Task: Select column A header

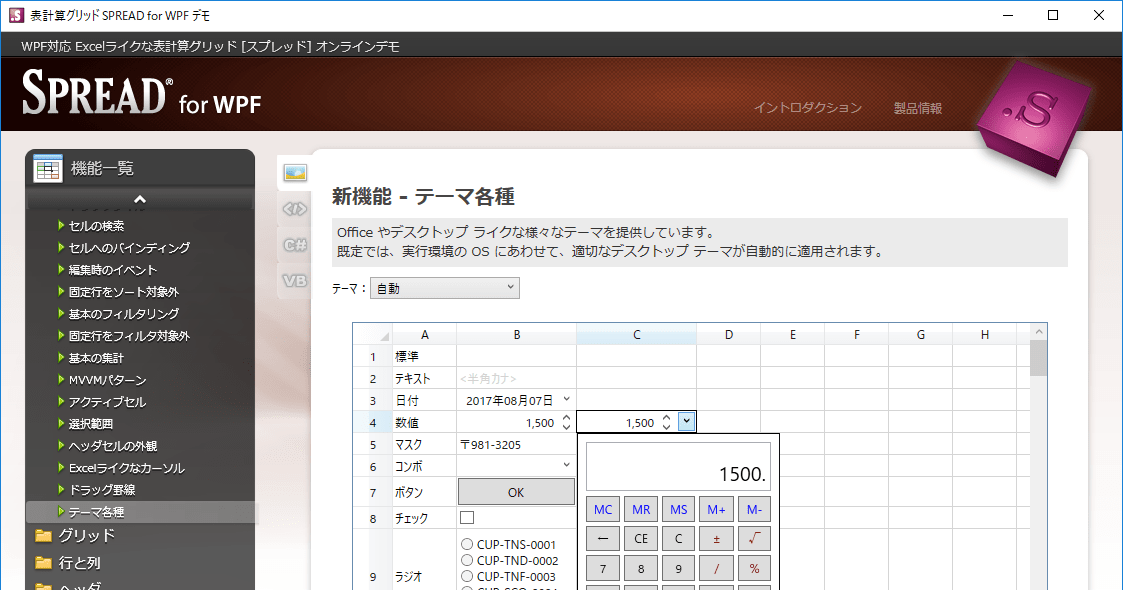Action: coord(424,334)
